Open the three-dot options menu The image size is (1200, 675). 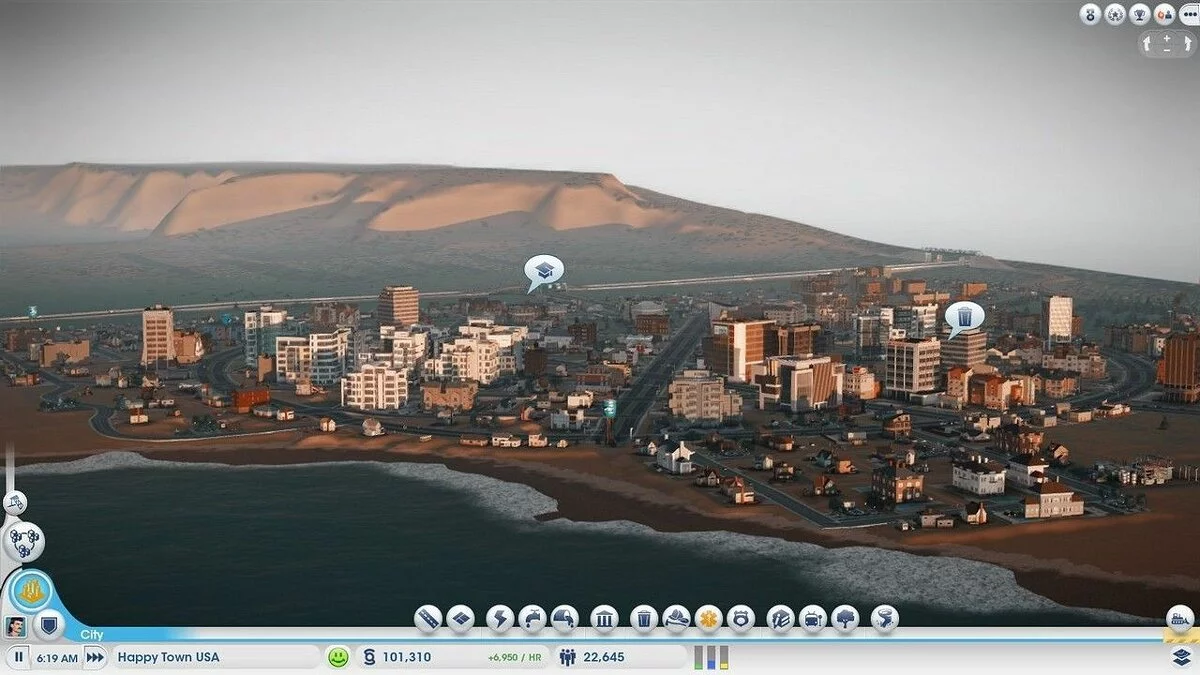click(1188, 14)
